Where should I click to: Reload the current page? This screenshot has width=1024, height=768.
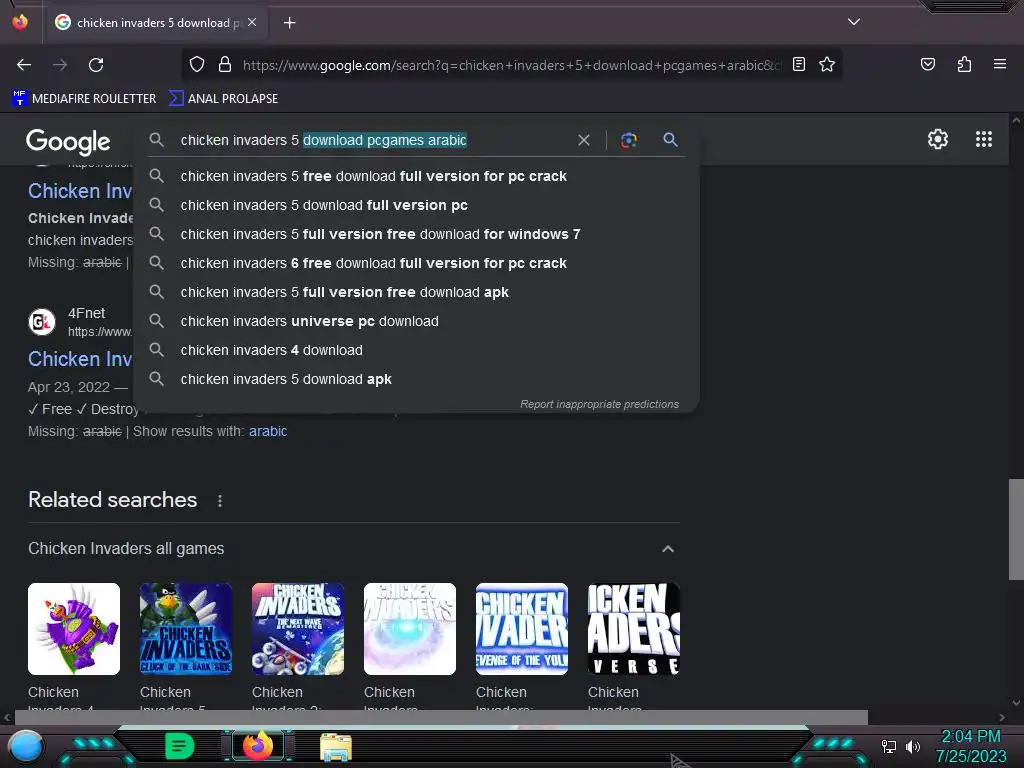click(x=96, y=65)
